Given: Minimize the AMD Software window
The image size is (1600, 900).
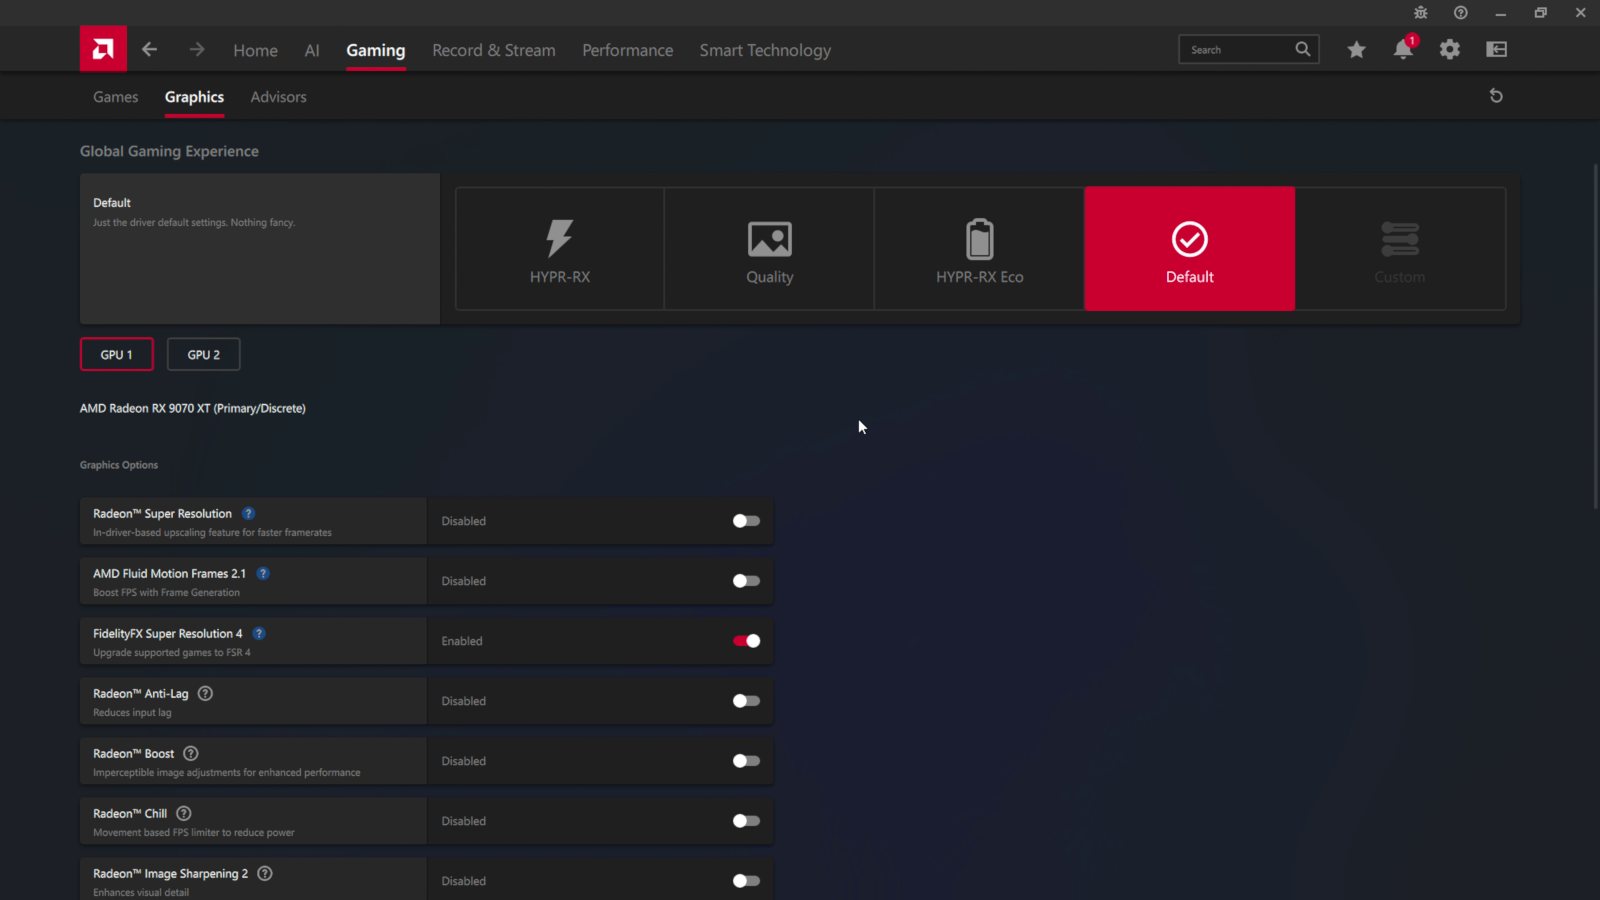Looking at the screenshot, I should point(1501,13).
